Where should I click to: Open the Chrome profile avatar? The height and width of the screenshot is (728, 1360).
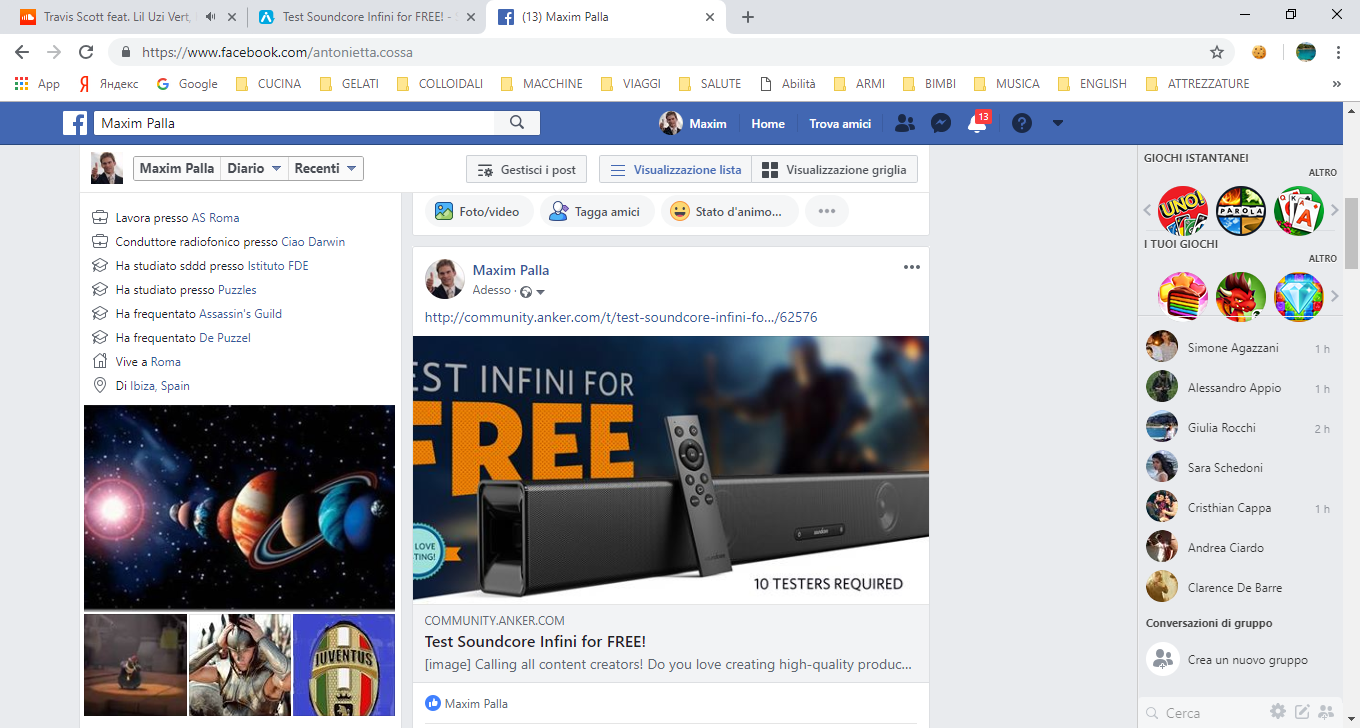[1306, 52]
